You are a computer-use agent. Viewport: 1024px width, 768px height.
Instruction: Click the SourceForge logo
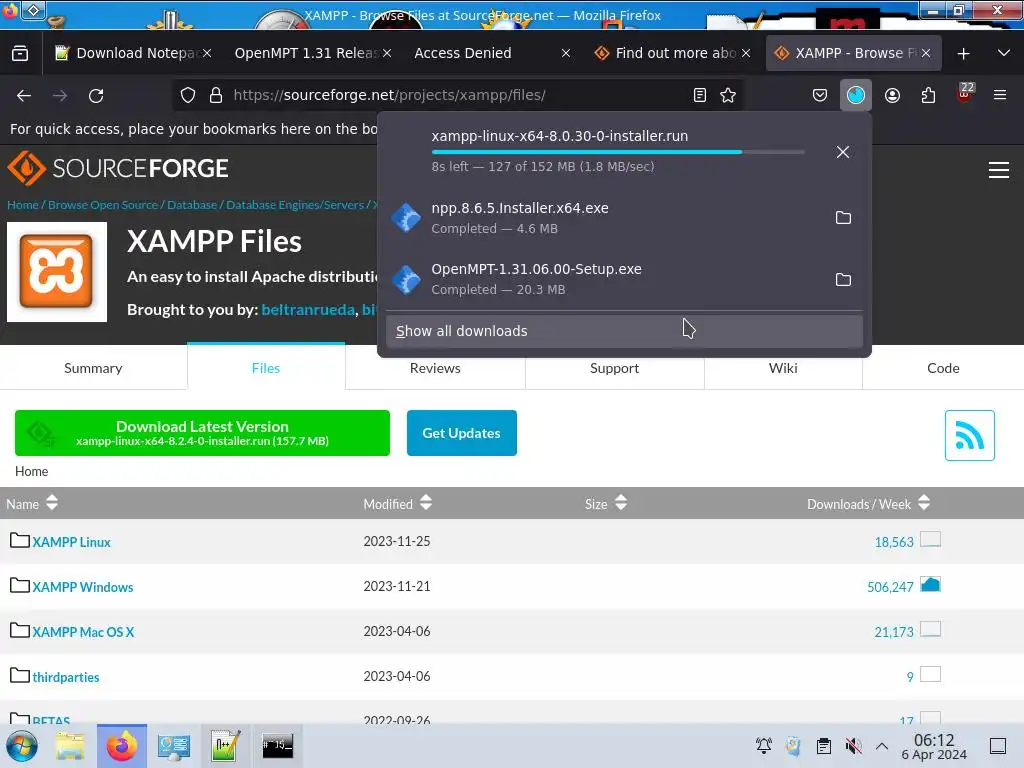pos(118,168)
